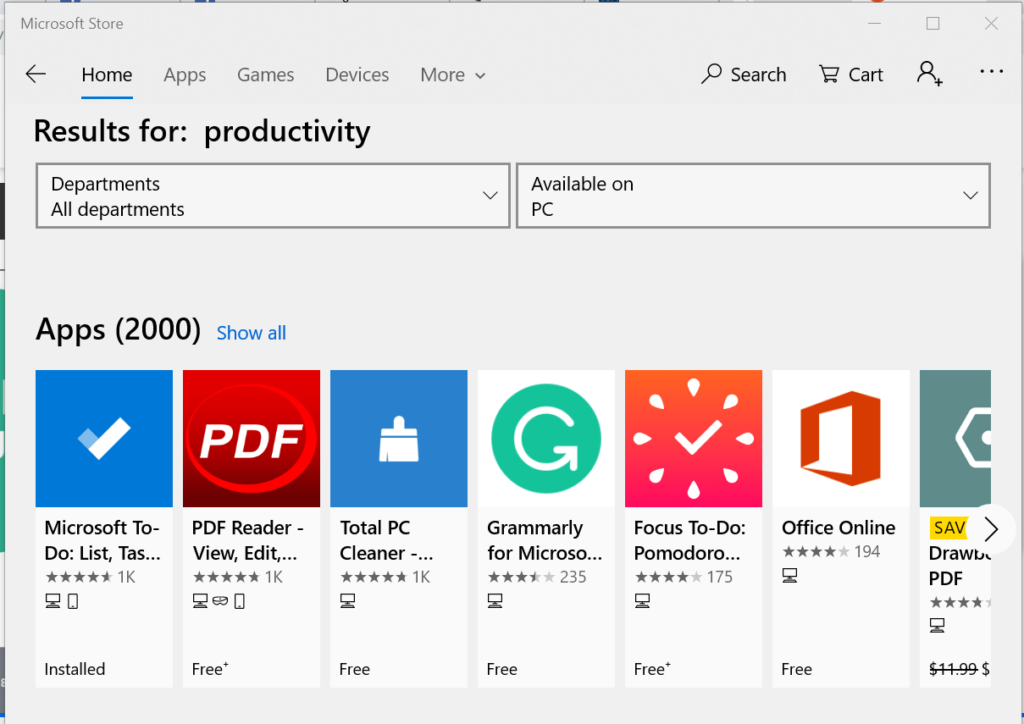Screen dimensions: 1024x724
Task: Open the three-dot more options menu
Action: pyautogui.click(x=991, y=72)
